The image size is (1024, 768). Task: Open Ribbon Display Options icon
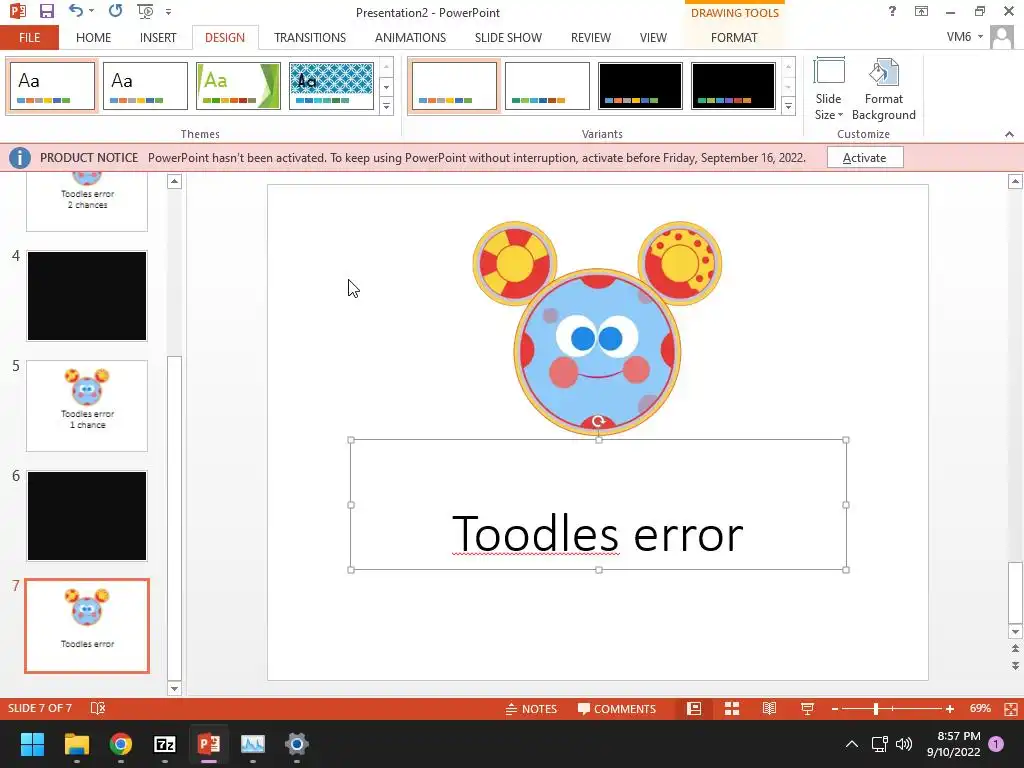coord(921,11)
